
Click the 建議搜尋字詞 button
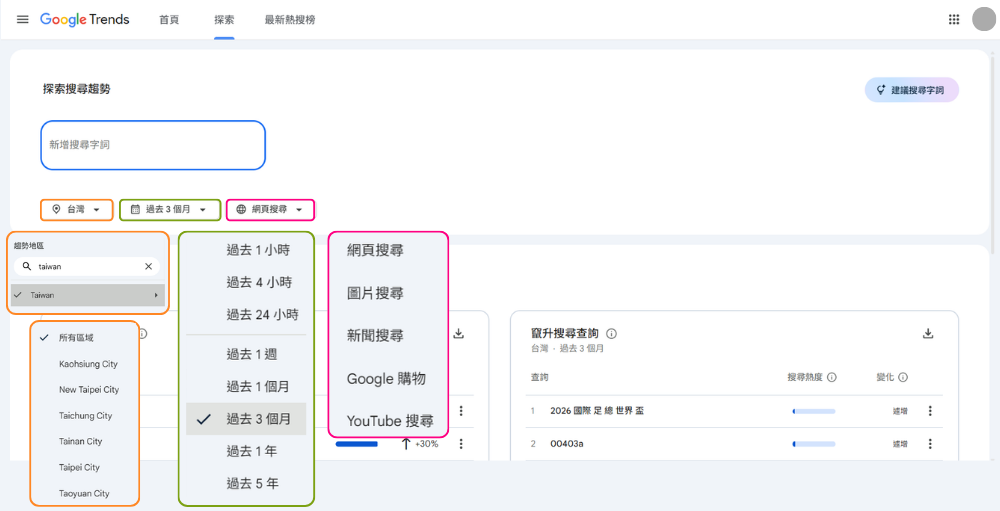coord(911,90)
